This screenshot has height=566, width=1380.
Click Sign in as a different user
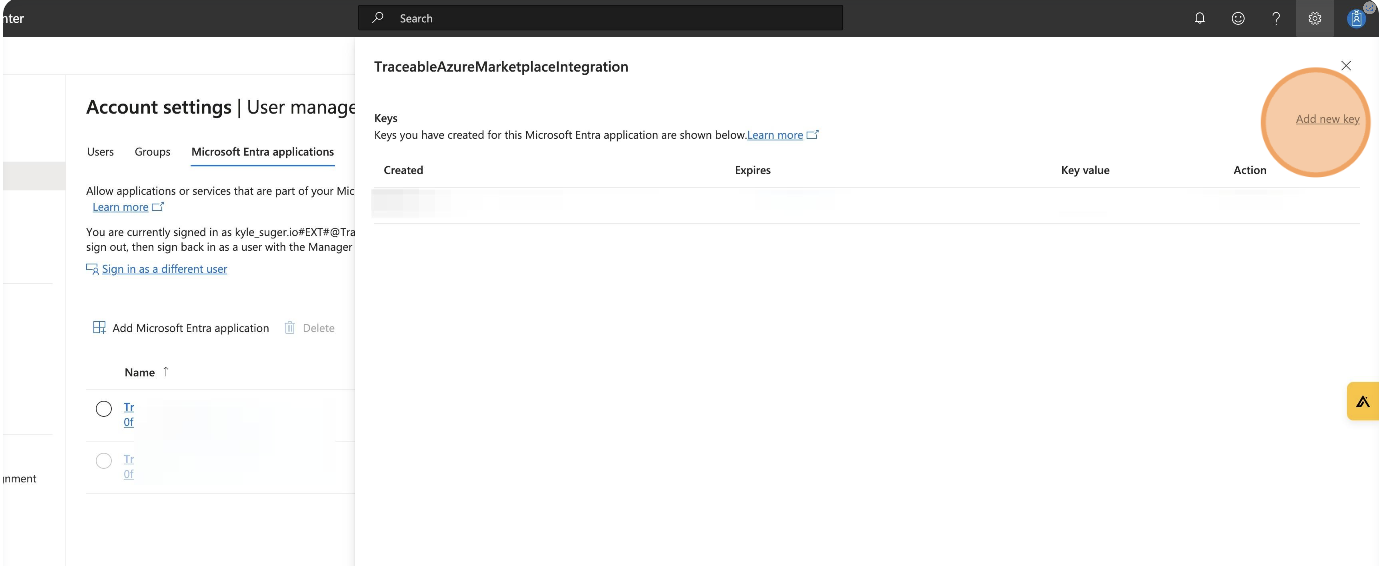point(164,269)
